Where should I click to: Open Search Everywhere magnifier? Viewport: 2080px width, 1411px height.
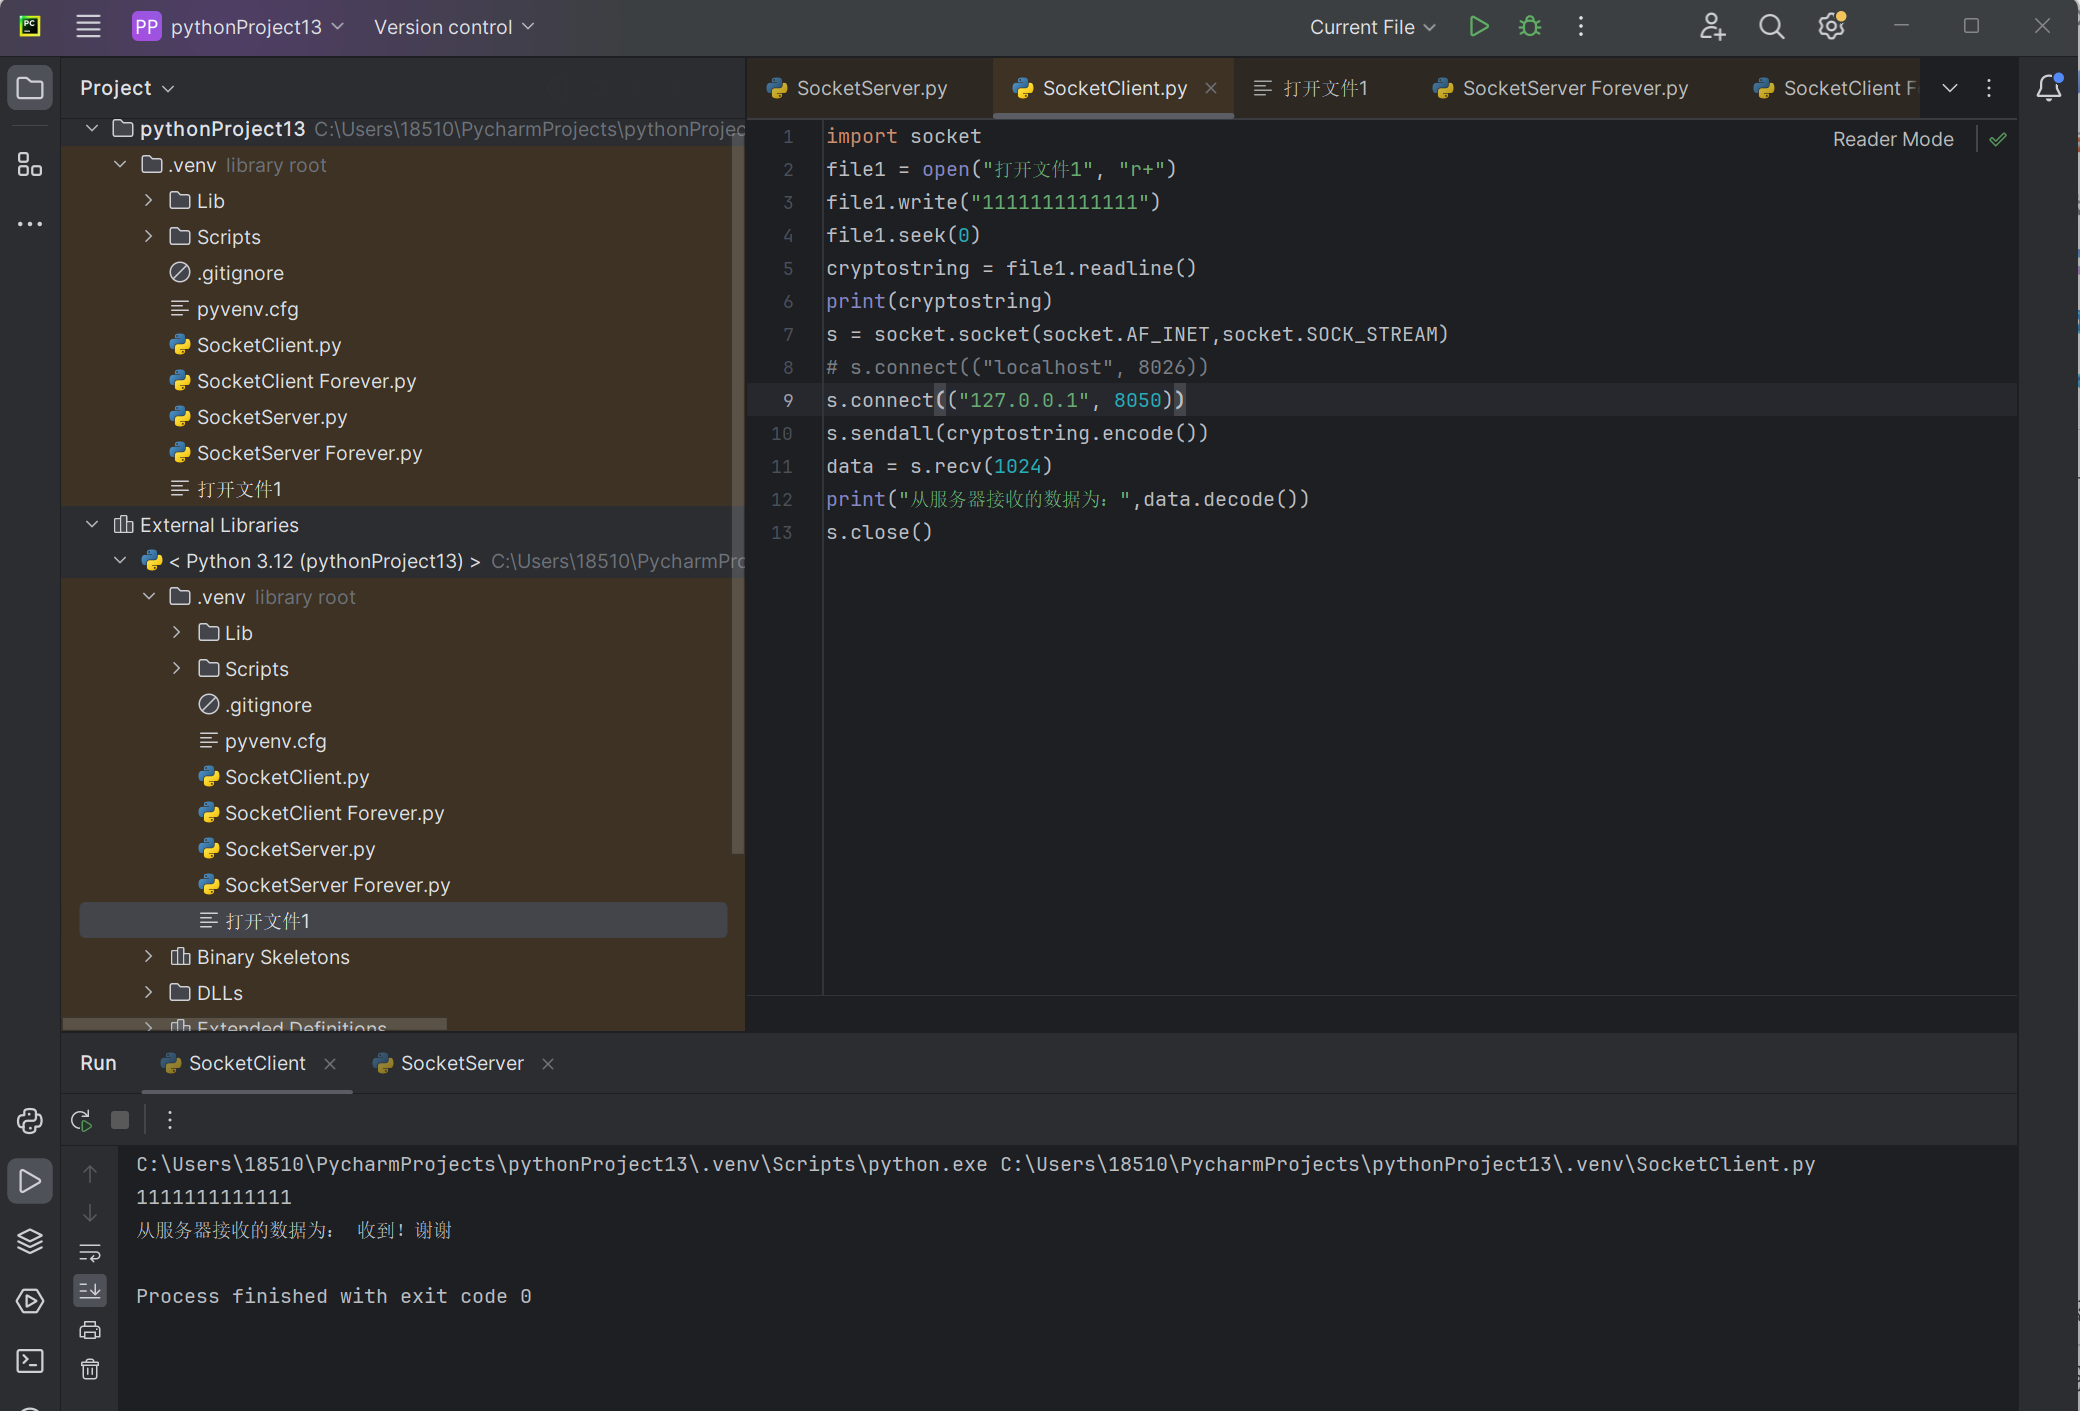(x=1771, y=27)
